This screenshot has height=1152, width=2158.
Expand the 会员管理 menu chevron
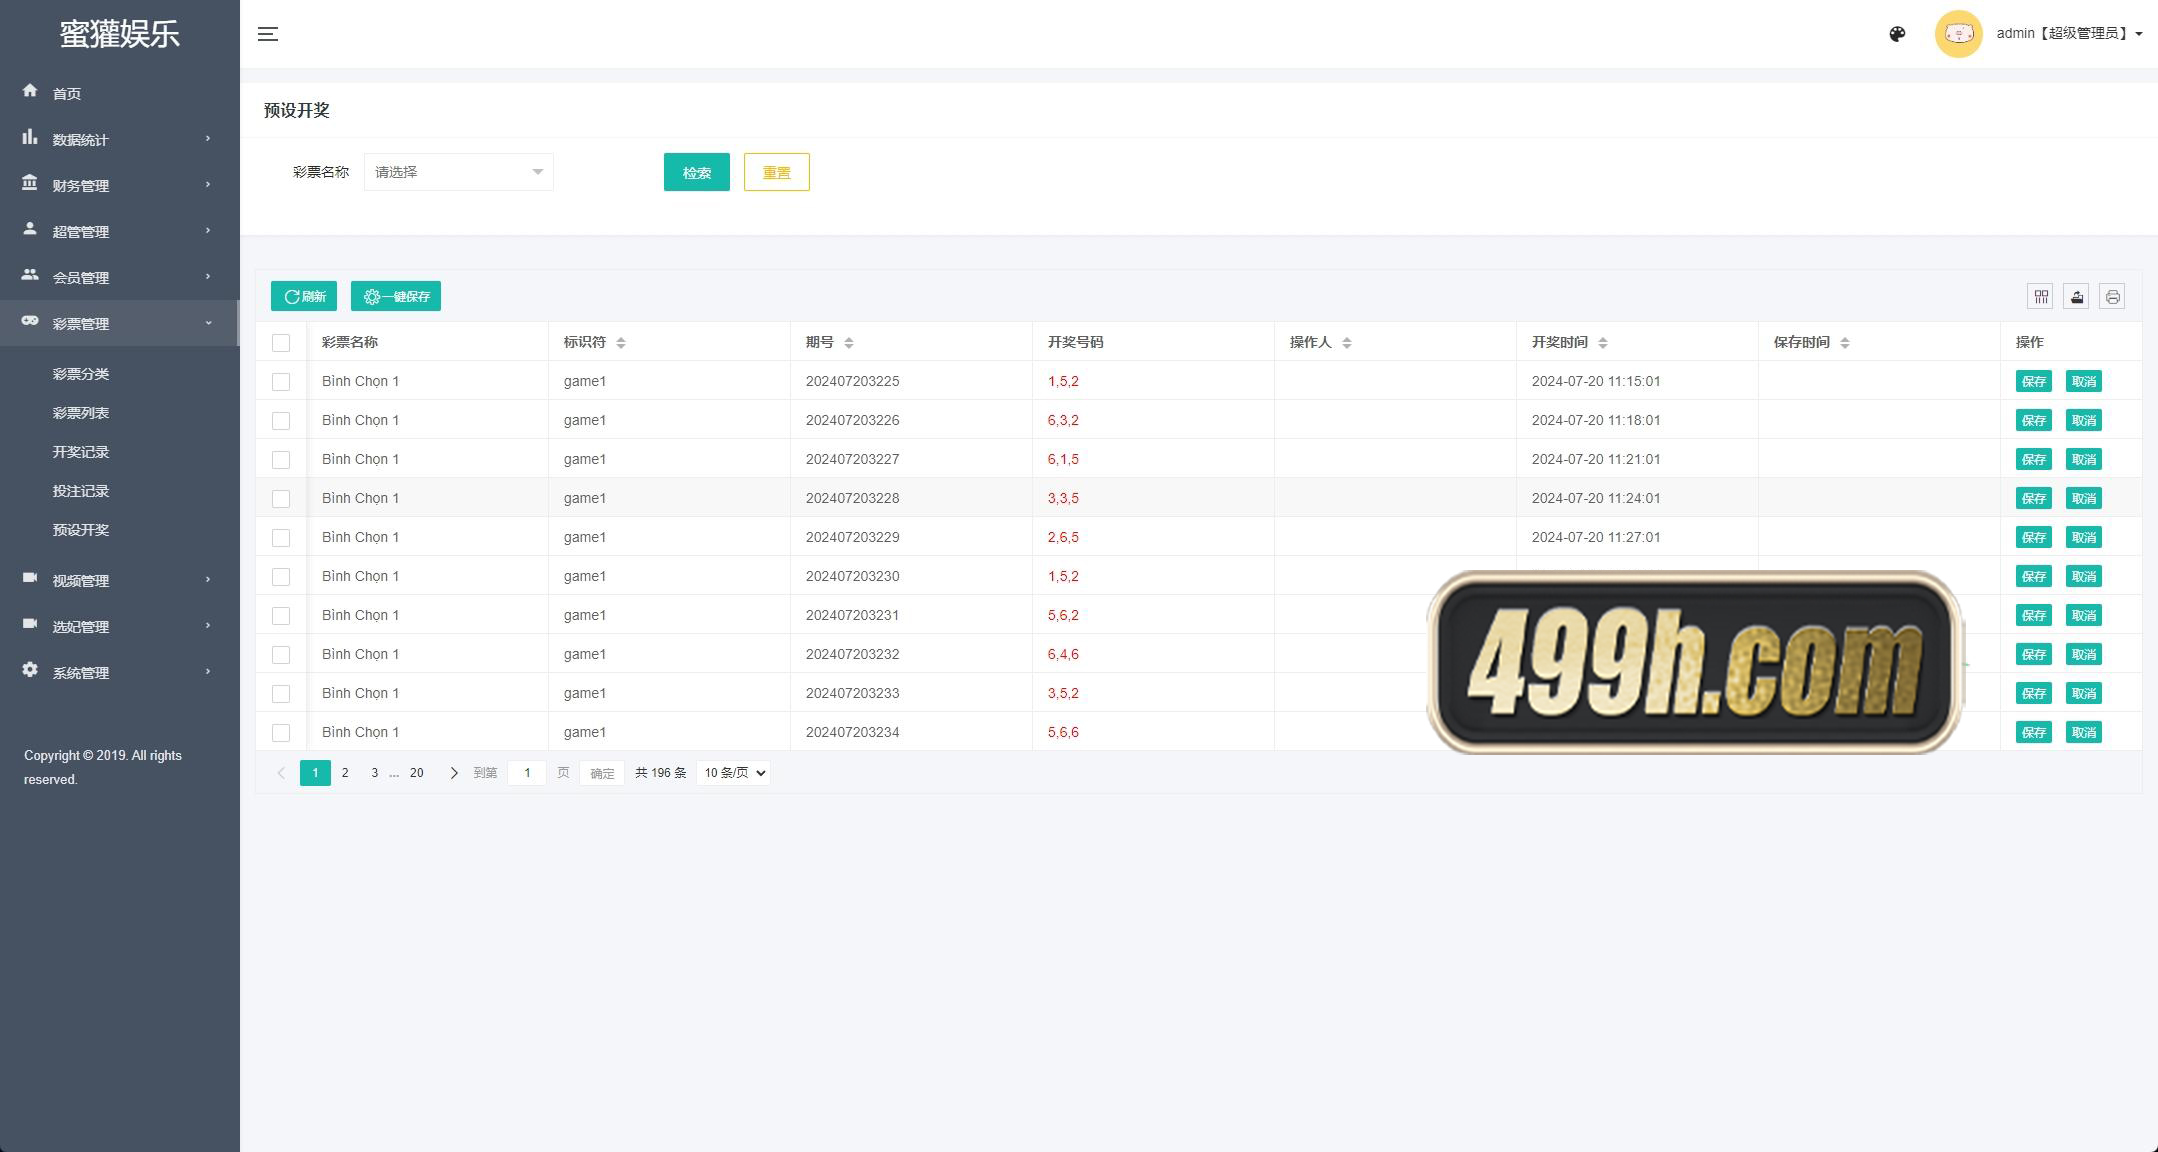click(208, 276)
